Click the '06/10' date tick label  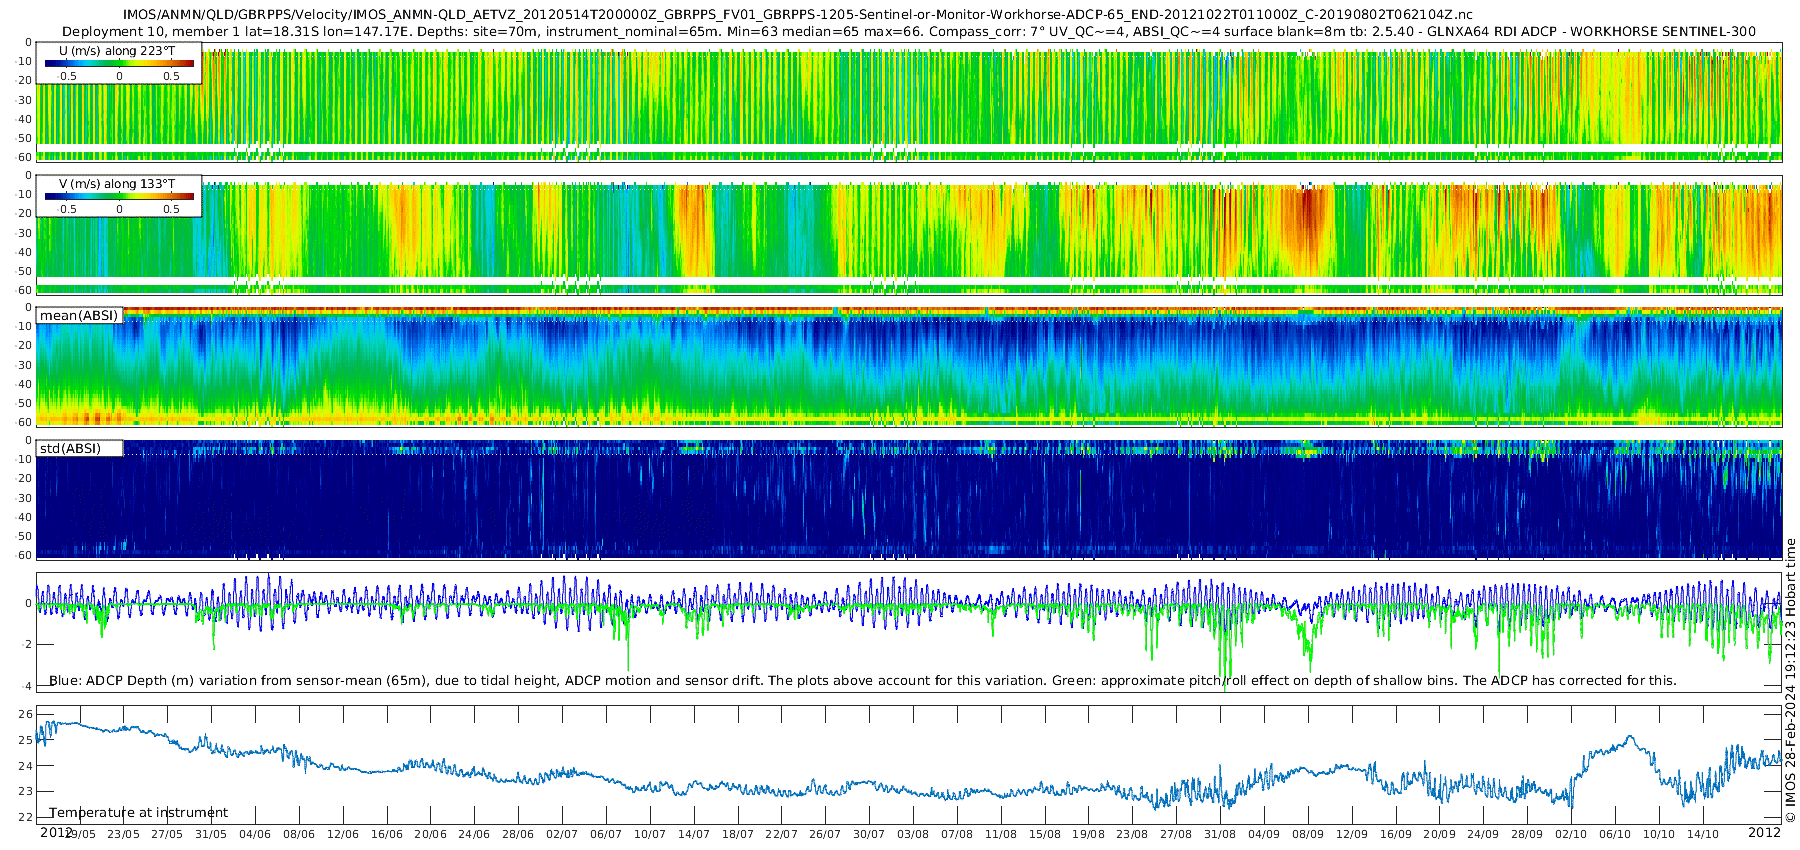pos(1615,834)
